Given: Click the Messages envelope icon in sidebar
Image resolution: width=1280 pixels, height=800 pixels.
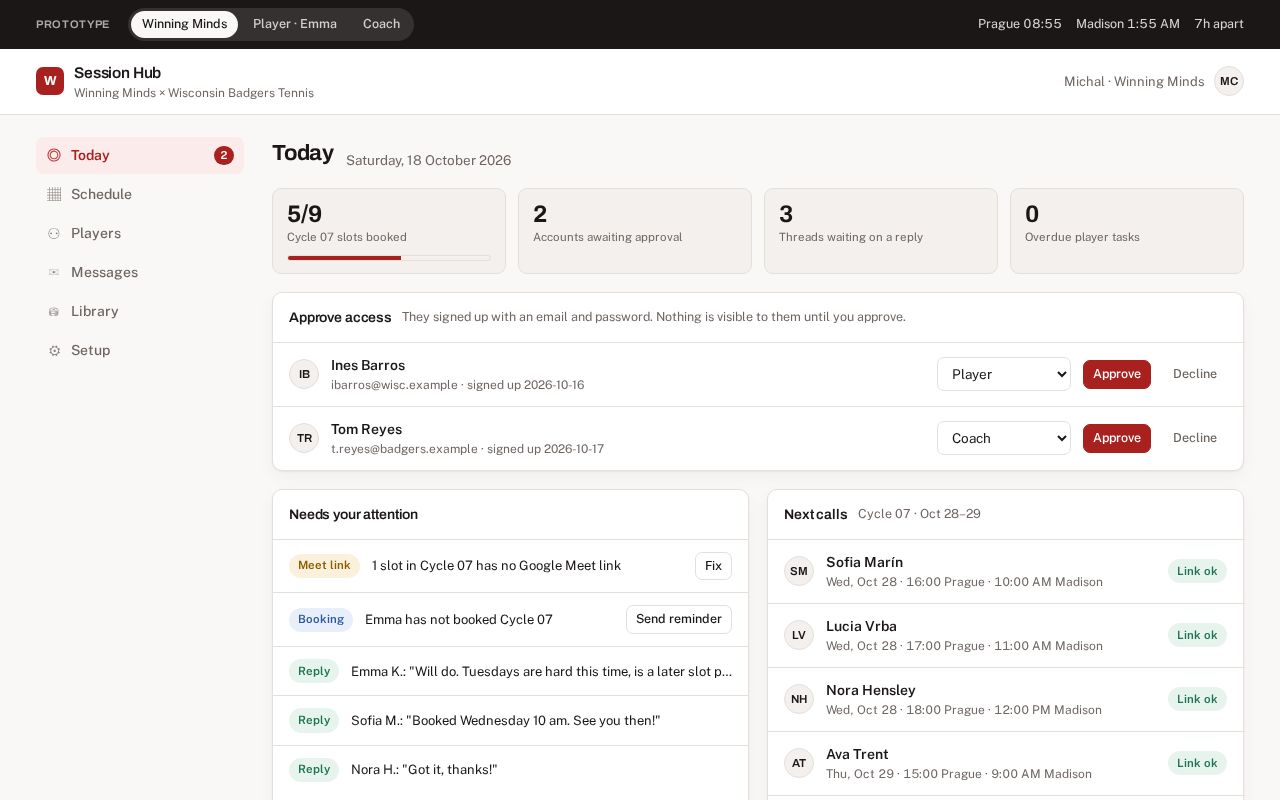Looking at the screenshot, I should pyautogui.click(x=54, y=272).
